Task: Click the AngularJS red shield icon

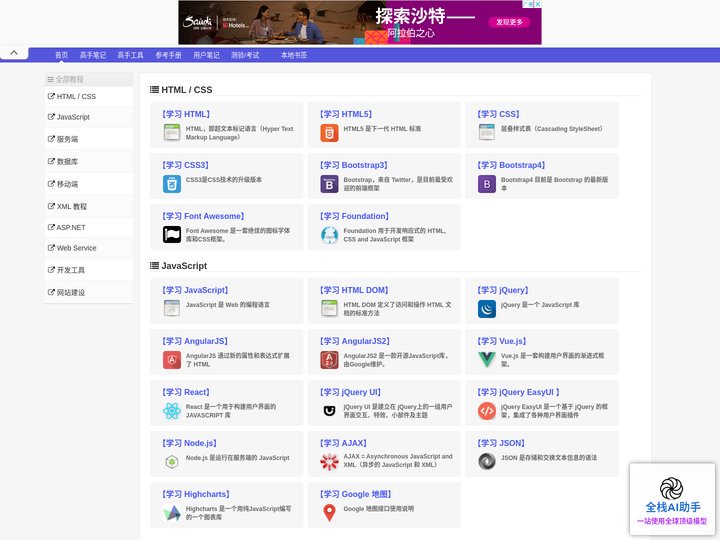Action: pos(172,360)
